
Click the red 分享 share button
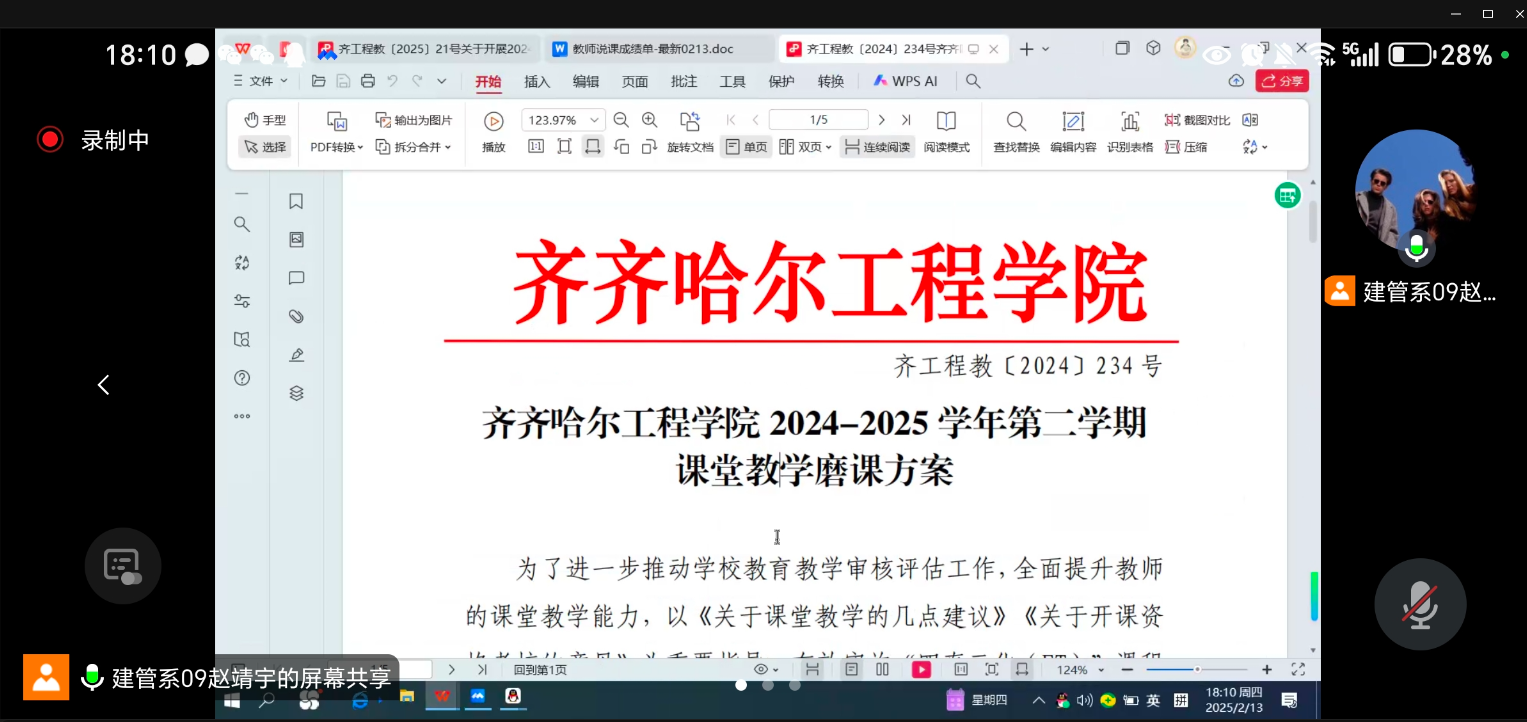pyautogui.click(x=1282, y=81)
